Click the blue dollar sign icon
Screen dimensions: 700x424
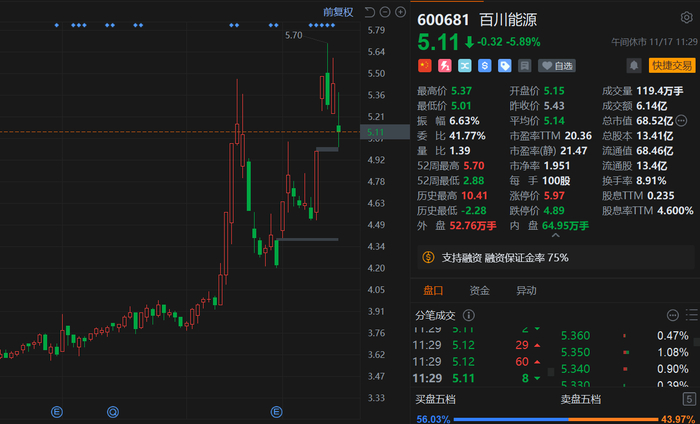tap(485, 66)
